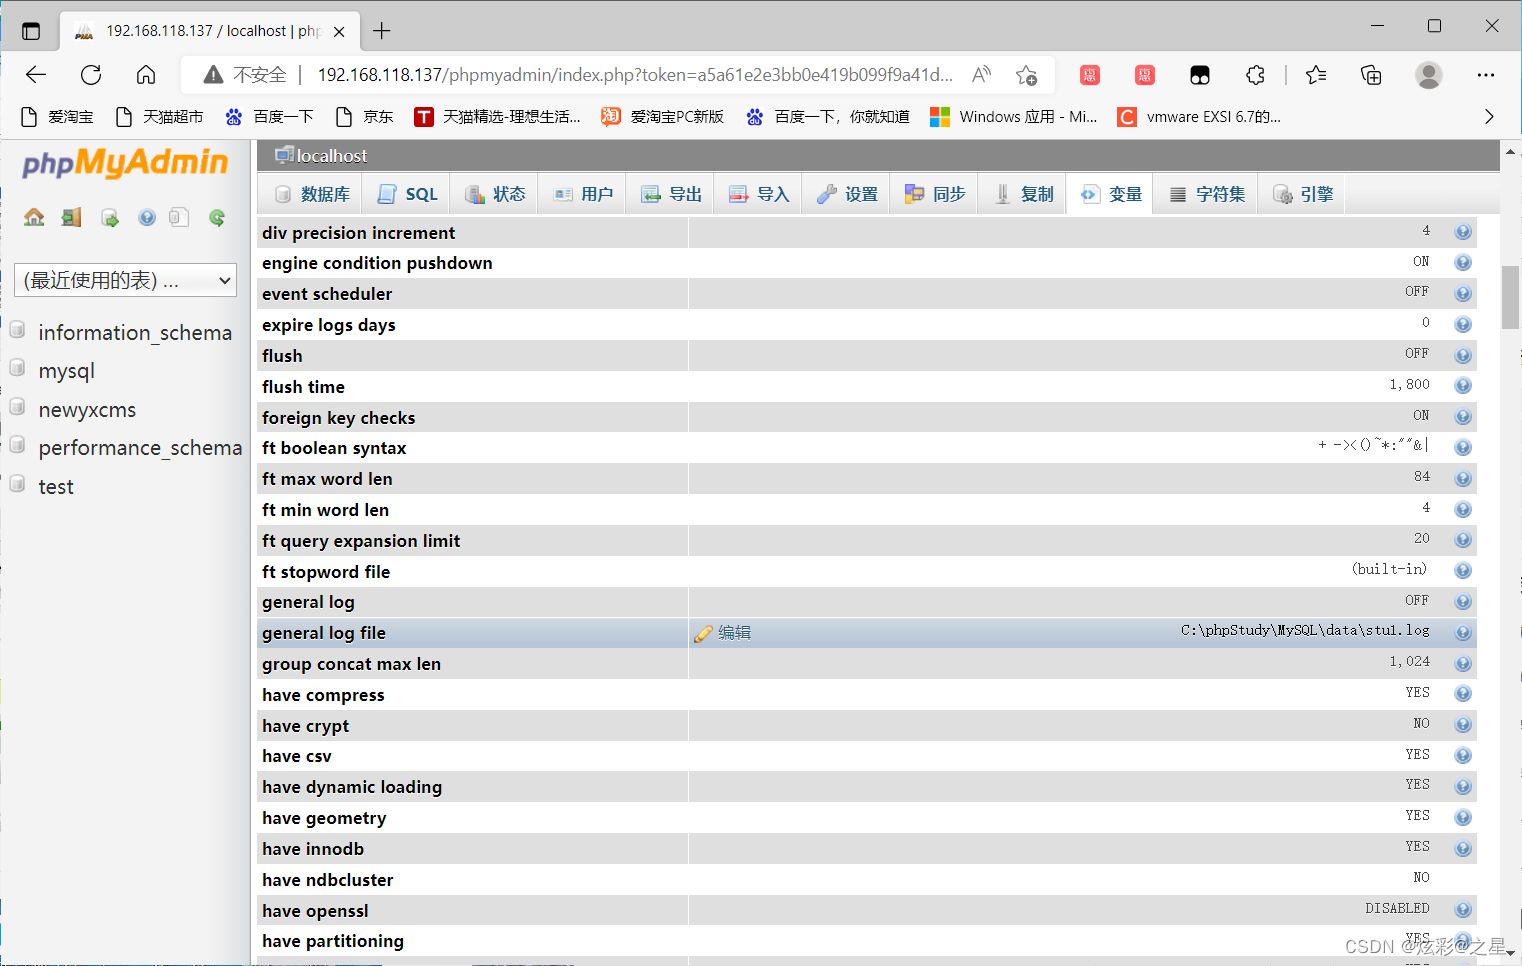
Task: Open the recently used tables dropdown
Action: pos(126,281)
